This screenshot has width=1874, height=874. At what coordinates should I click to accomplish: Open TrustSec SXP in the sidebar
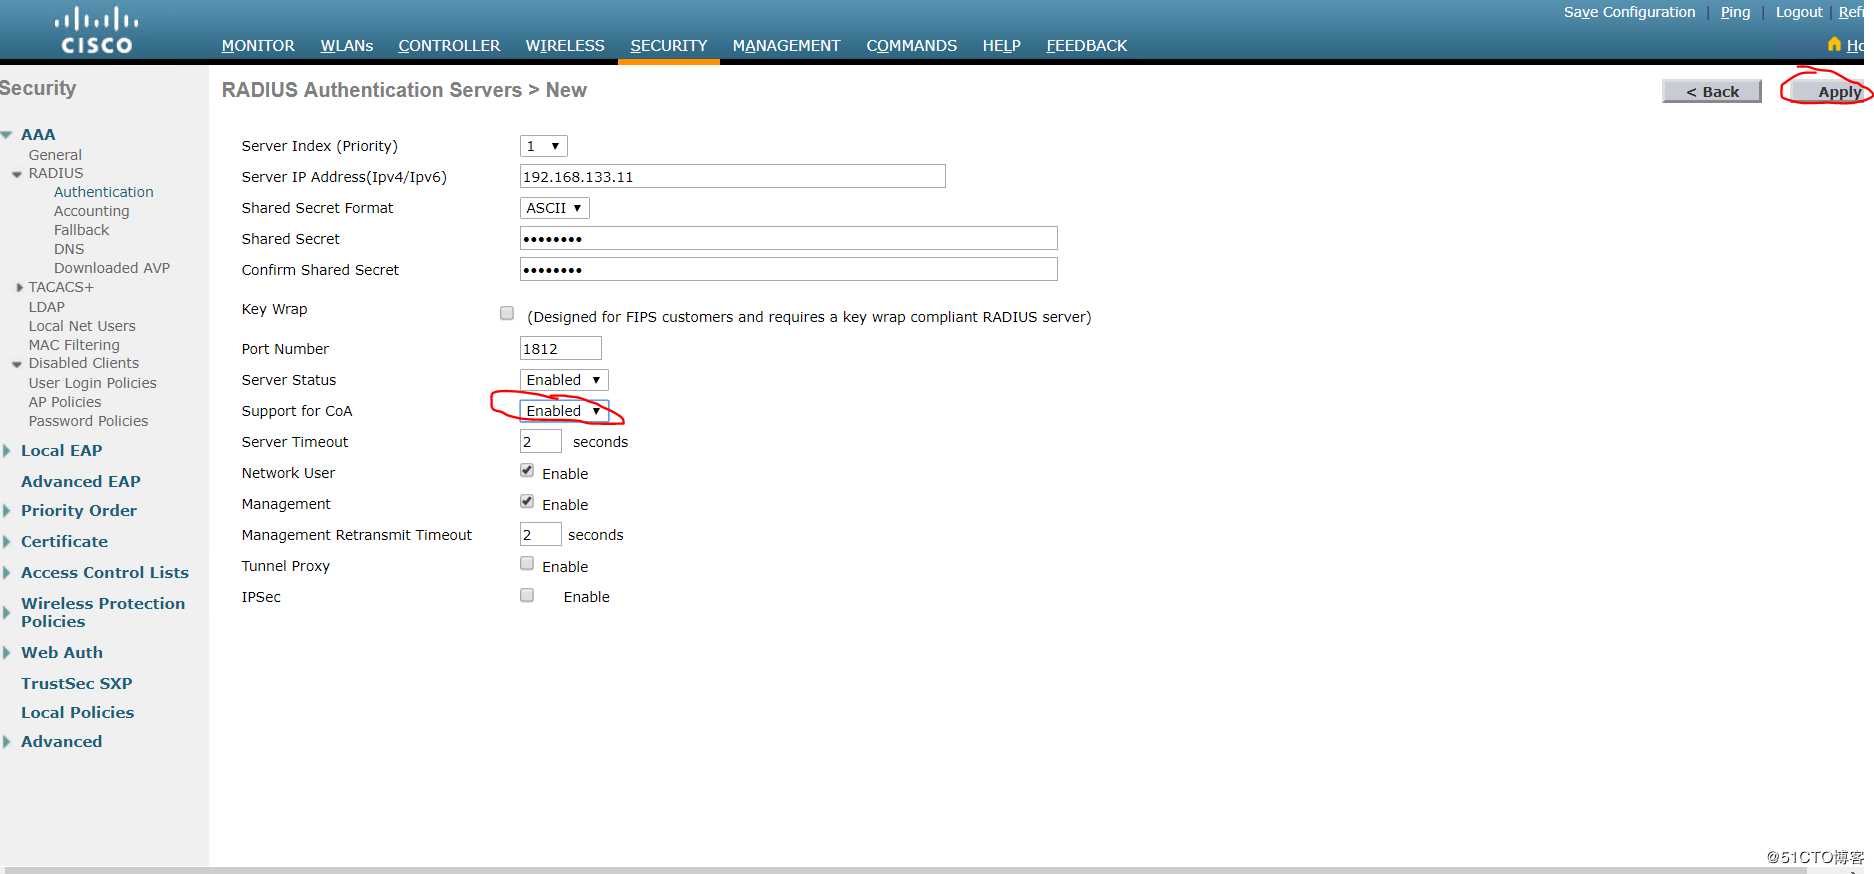pos(77,683)
